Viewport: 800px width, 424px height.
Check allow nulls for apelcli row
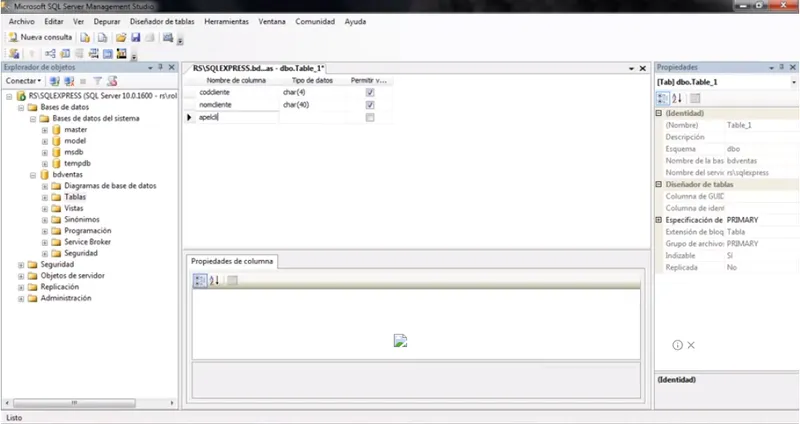click(x=370, y=117)
